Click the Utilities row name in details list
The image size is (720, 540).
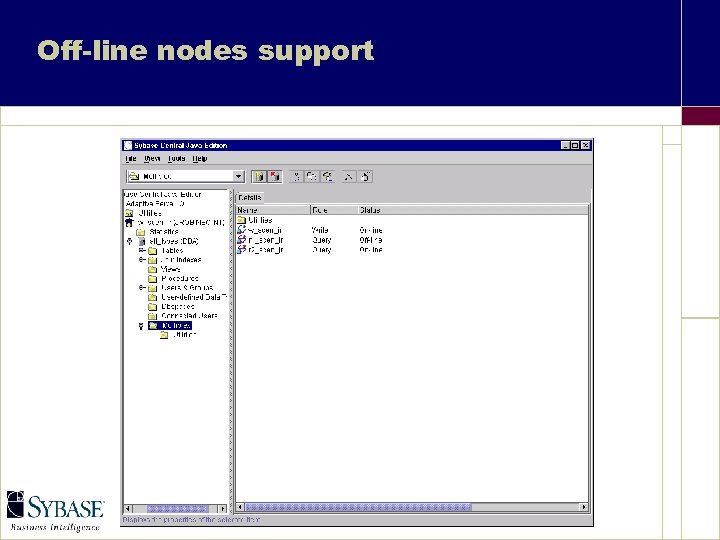point(260,220)
